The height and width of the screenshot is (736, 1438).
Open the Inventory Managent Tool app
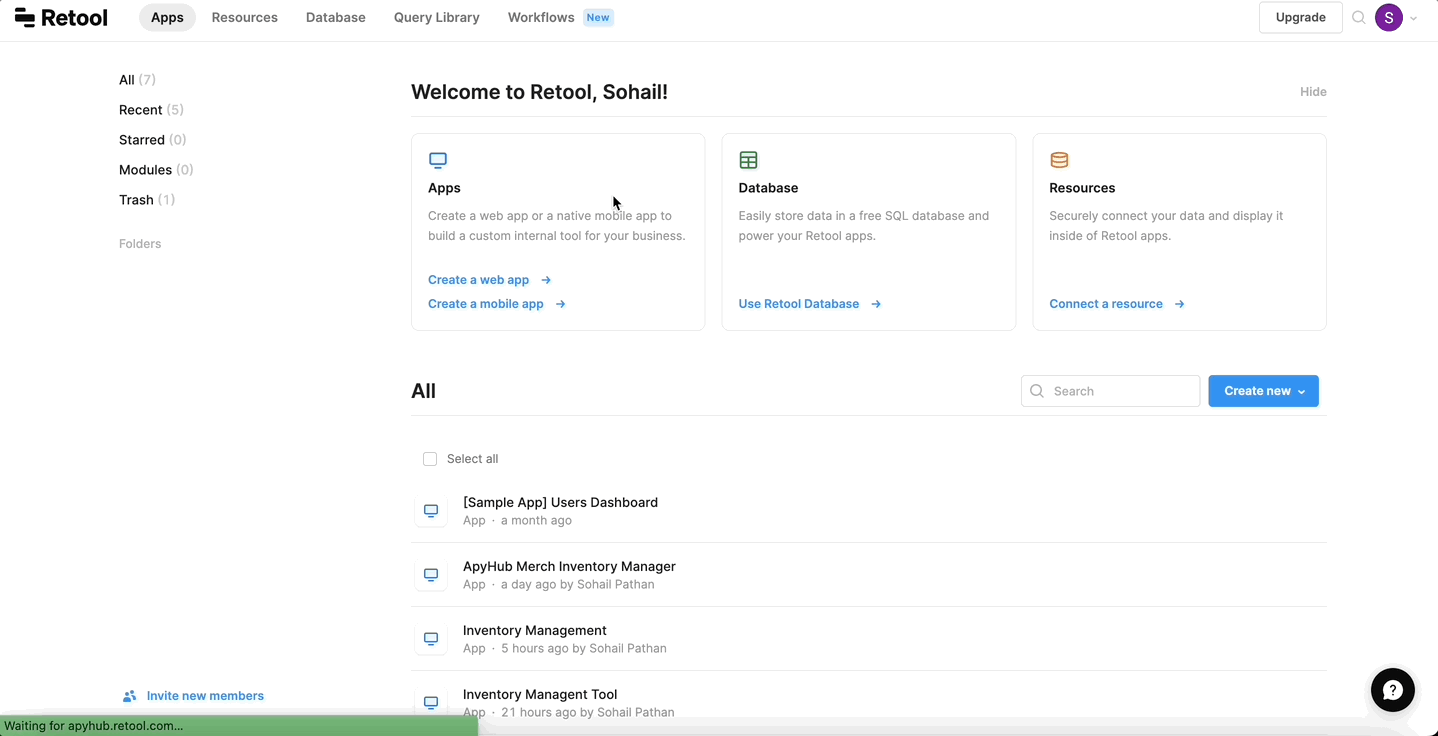coord(540,694)
